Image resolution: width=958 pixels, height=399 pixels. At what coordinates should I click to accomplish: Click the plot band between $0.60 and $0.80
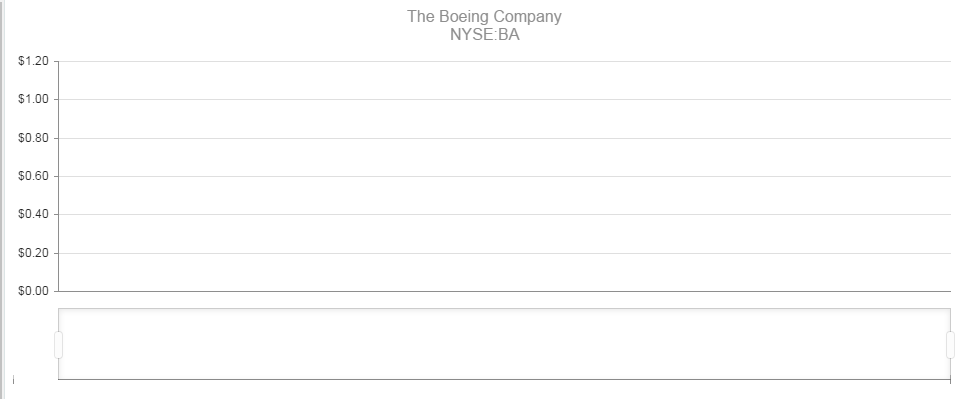click(x=504, y=157)
